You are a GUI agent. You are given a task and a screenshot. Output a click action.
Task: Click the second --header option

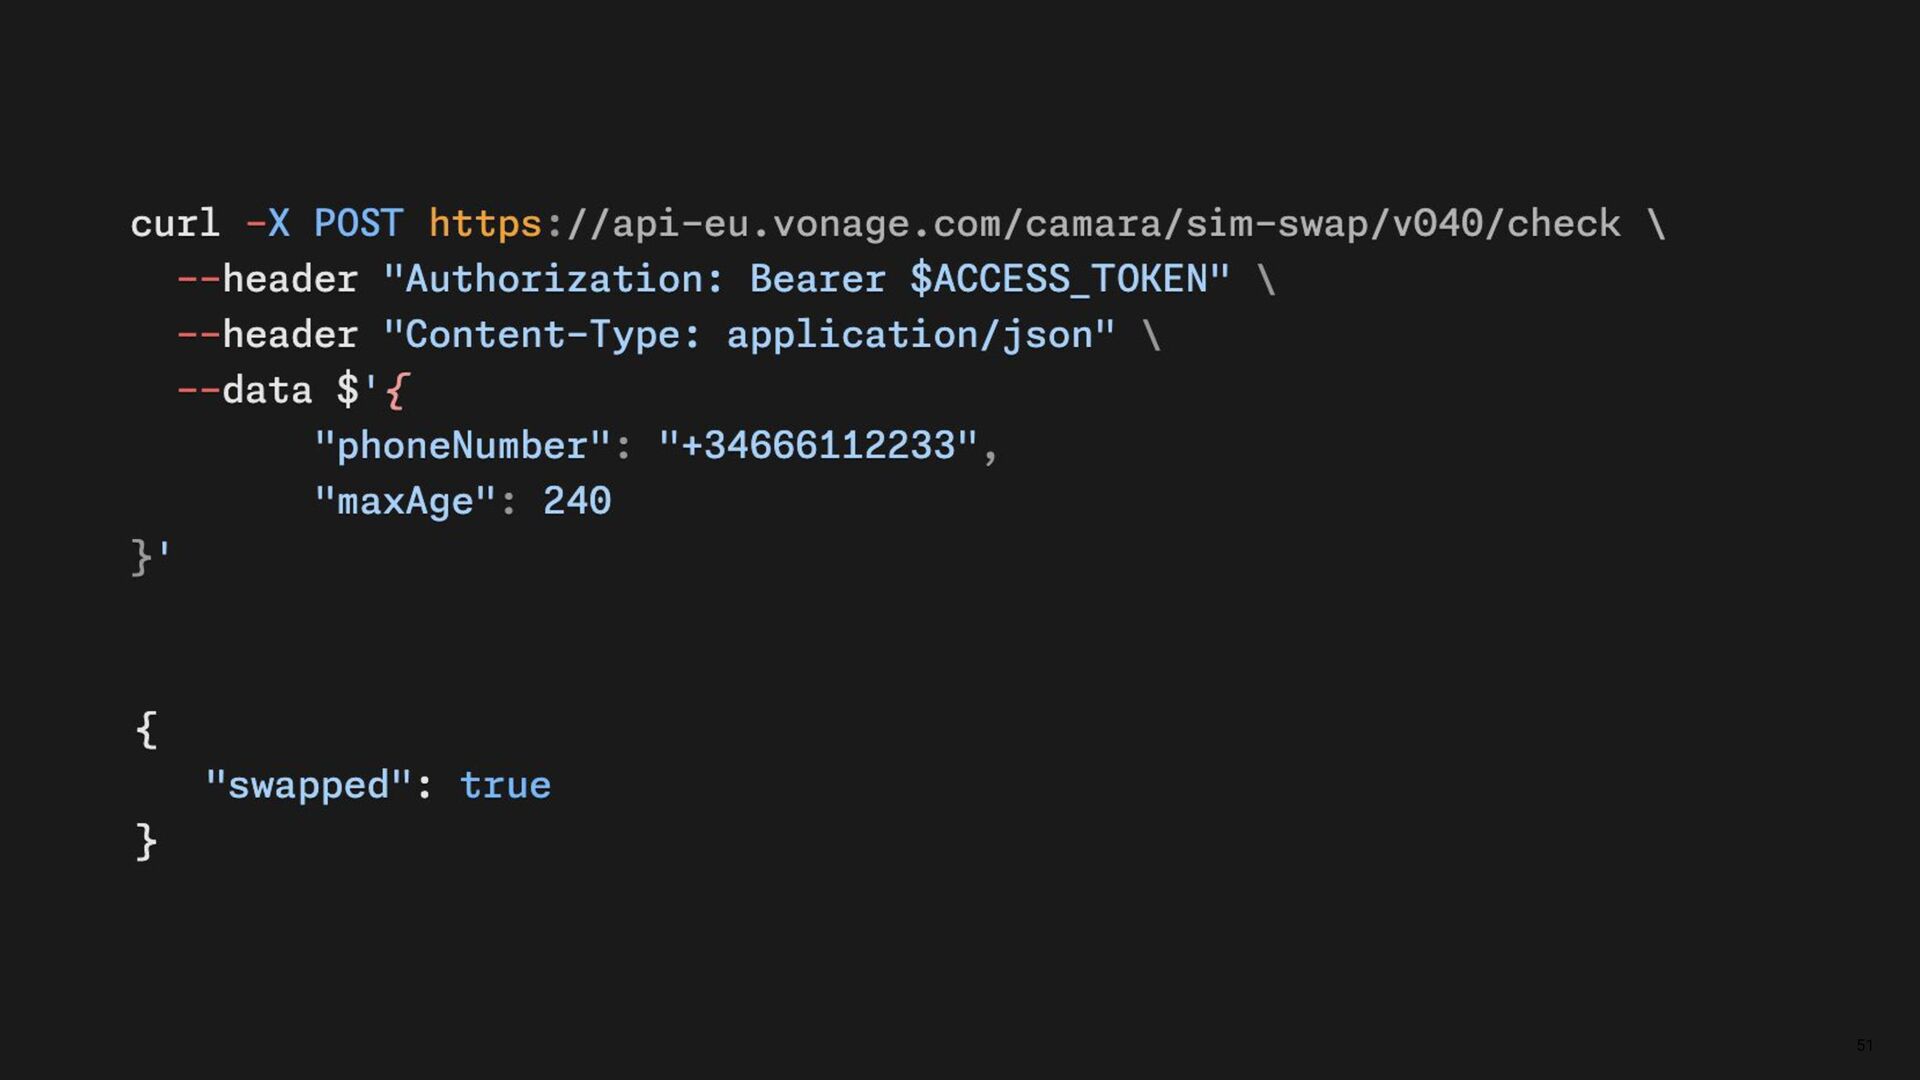(x=267, y=334)
